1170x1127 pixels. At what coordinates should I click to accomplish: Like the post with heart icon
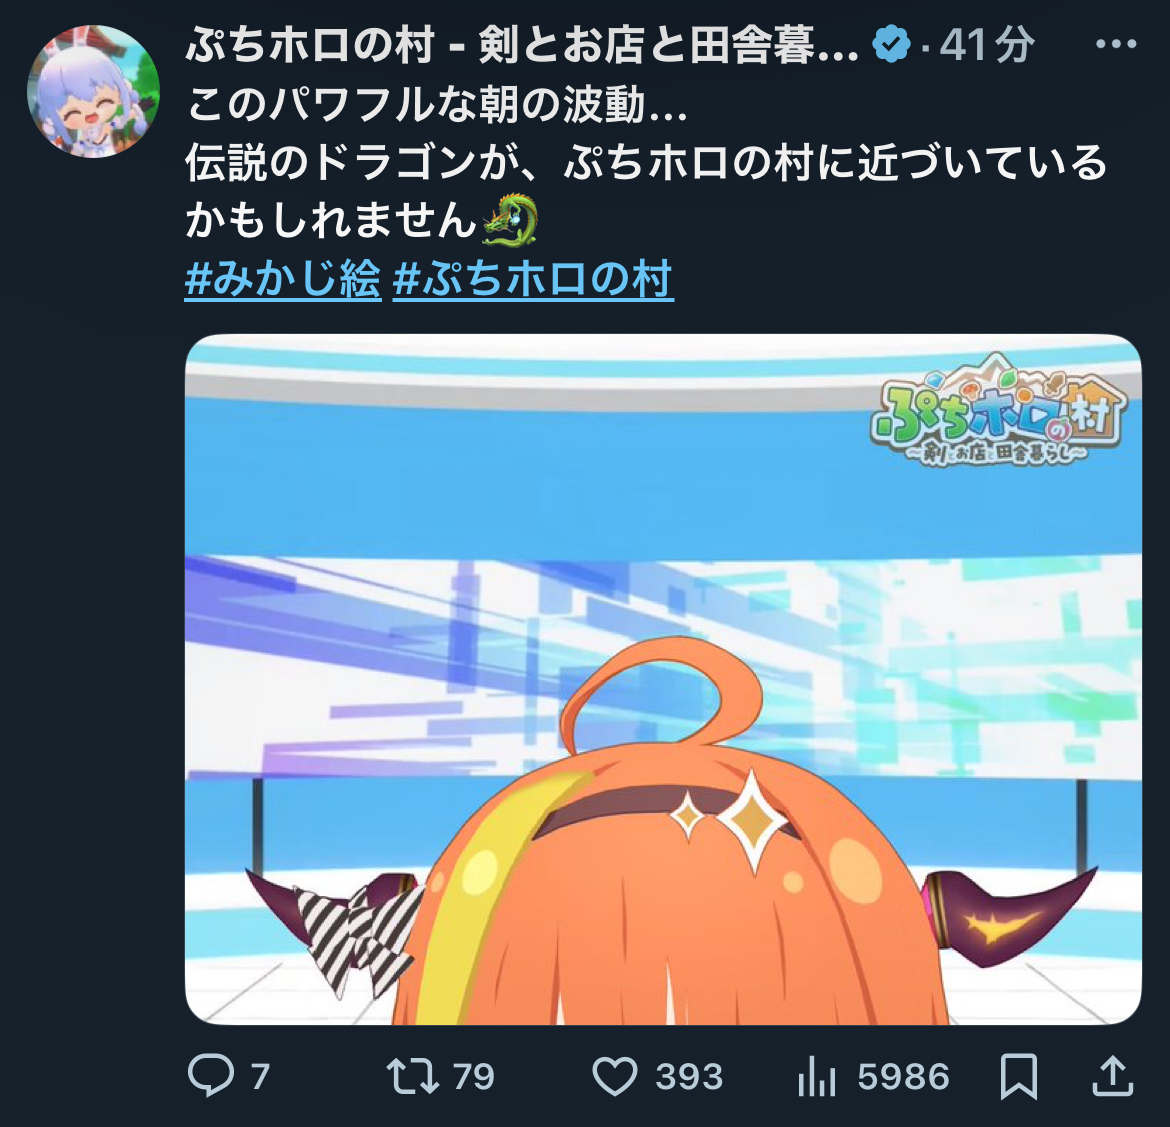(615, 1076)
